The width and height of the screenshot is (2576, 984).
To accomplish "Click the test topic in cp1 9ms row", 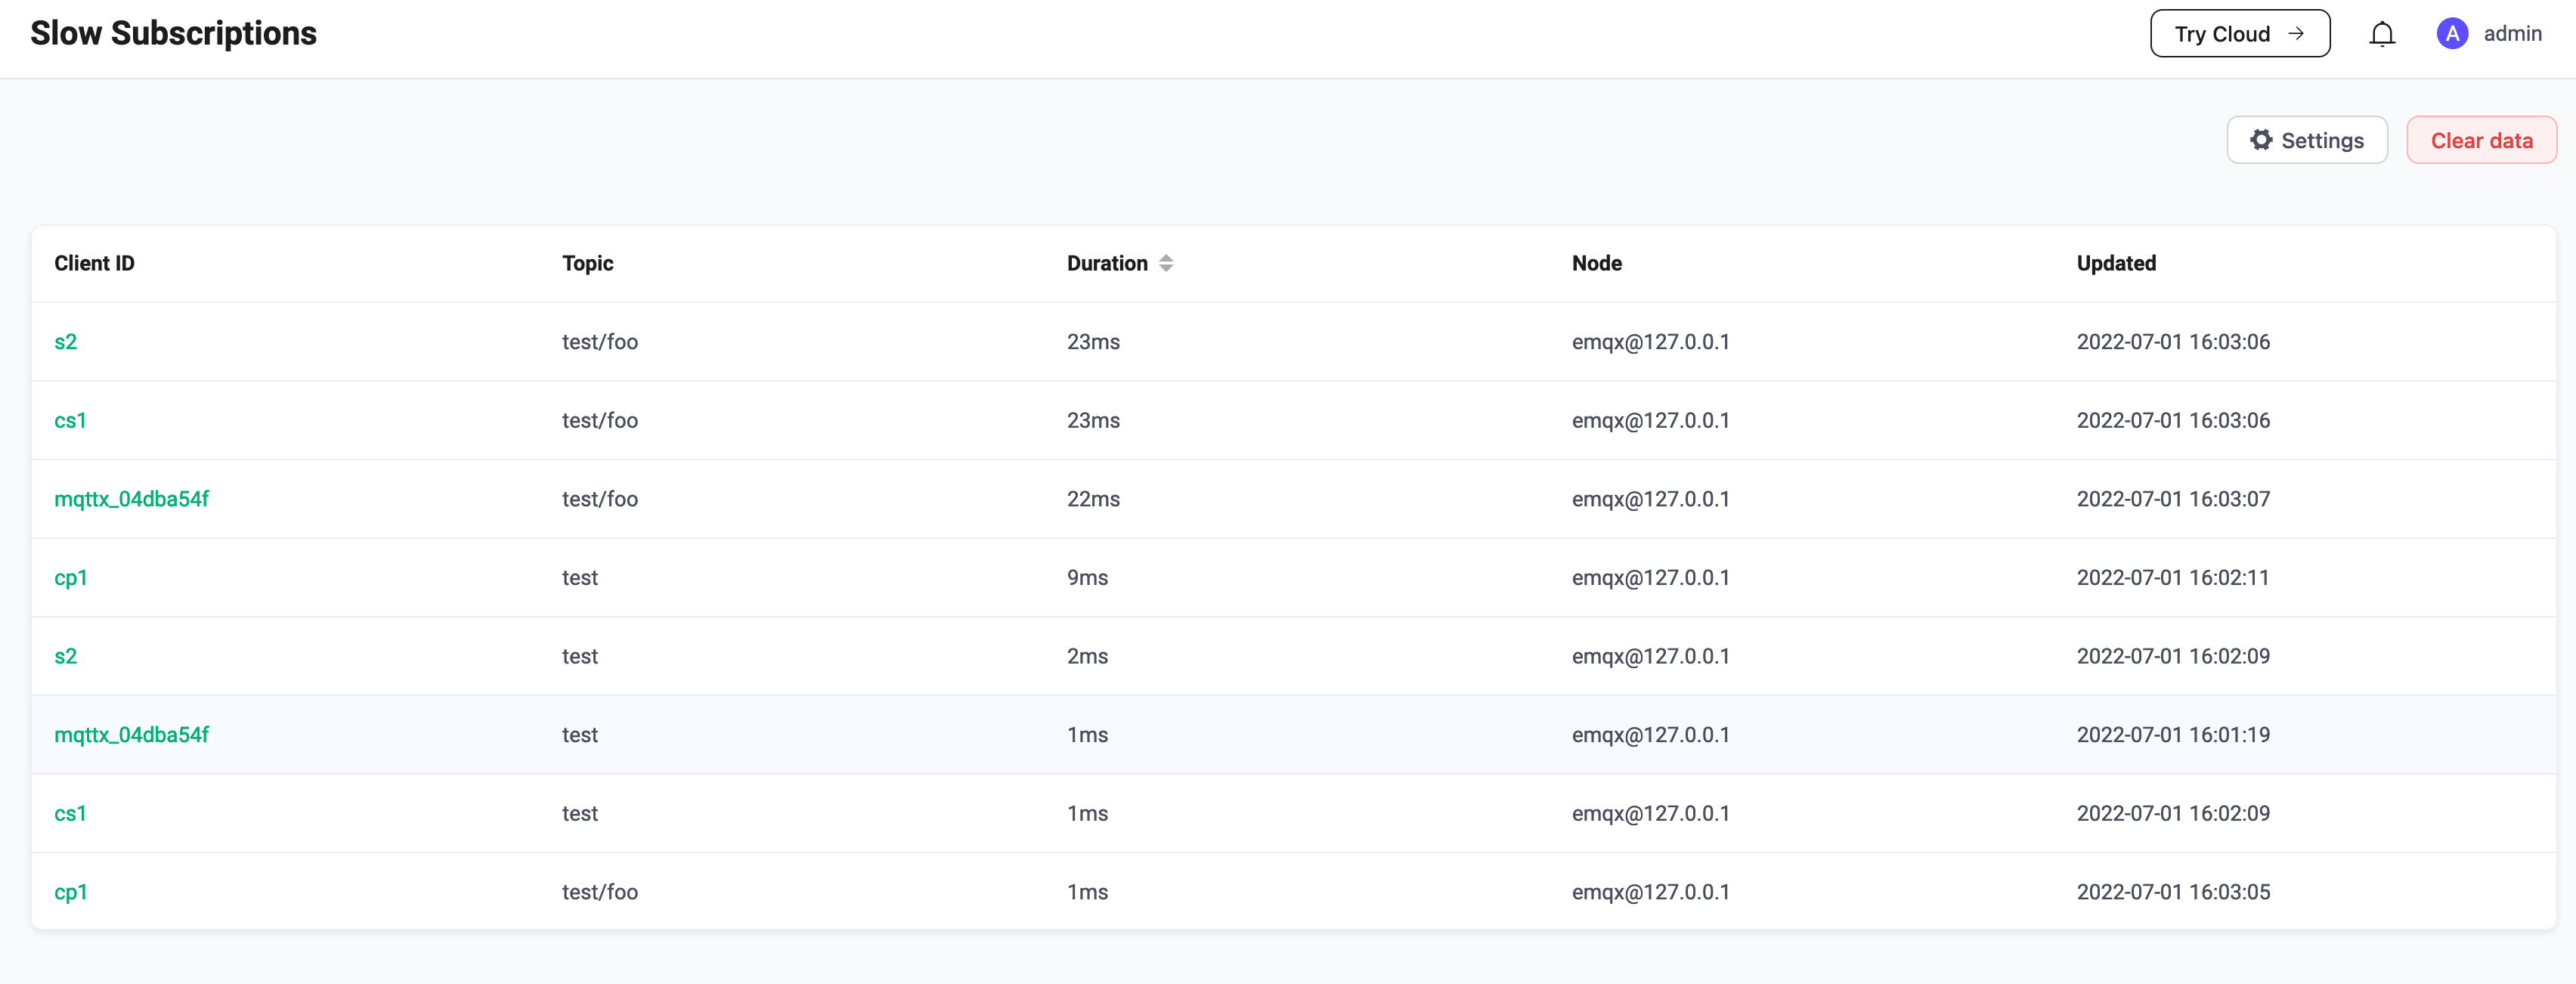I will pyautogui.click(x=580, y=578).
